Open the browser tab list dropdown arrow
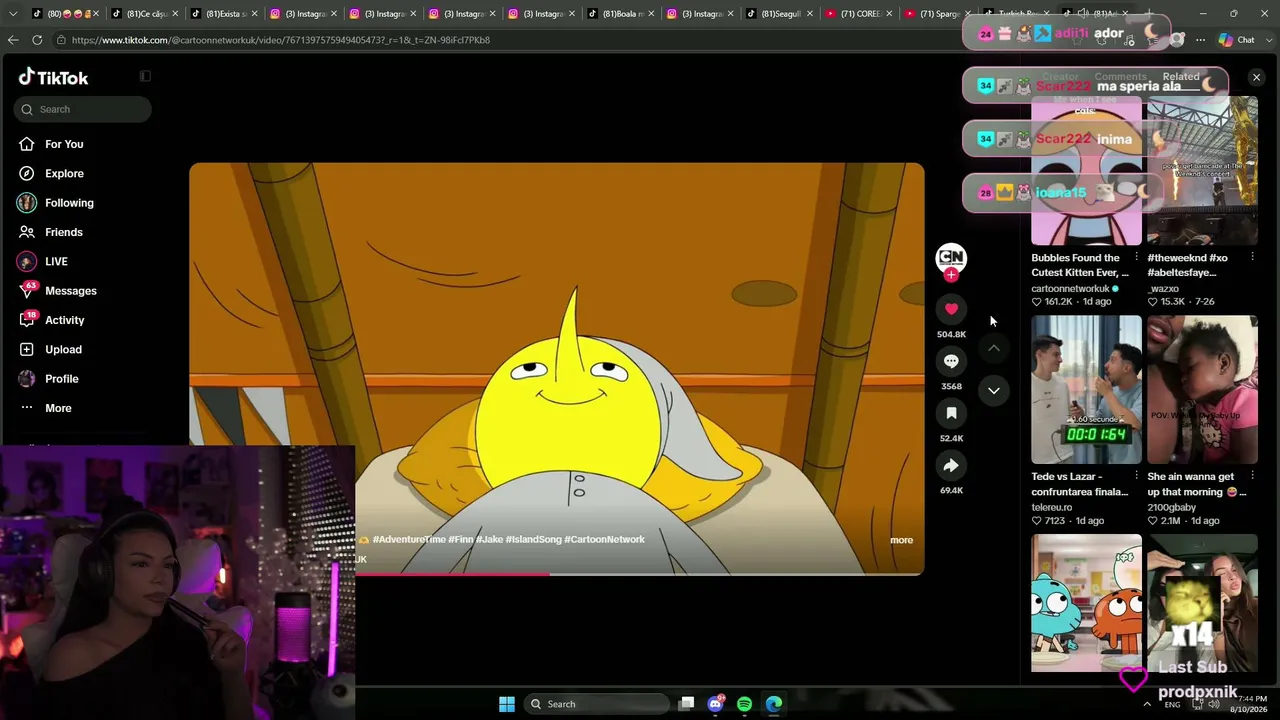 click(x=13, y=14)
